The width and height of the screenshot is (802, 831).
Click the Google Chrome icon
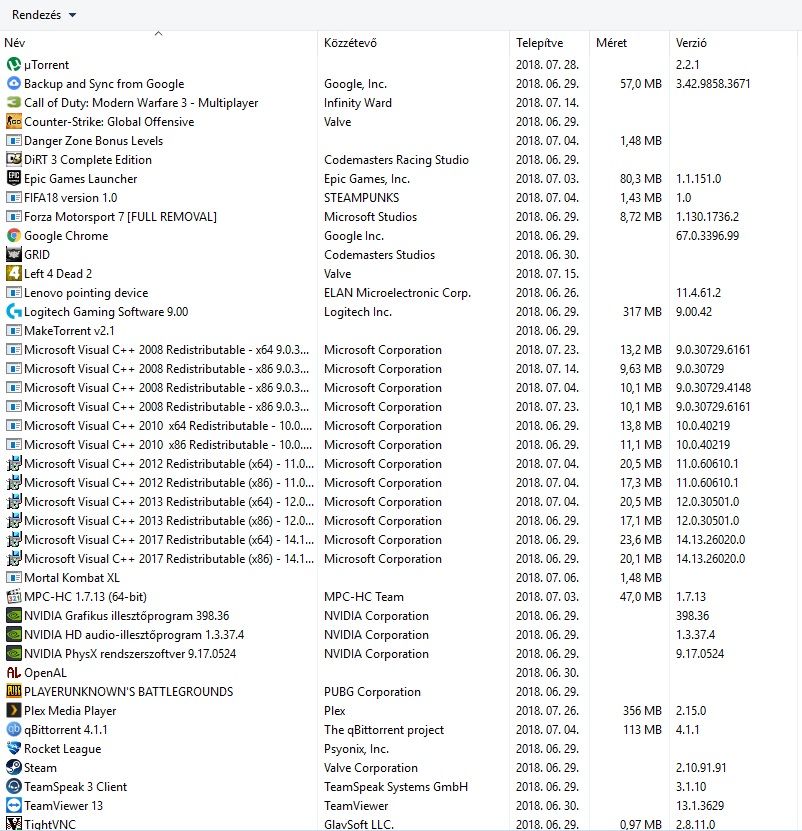pyautogui.click(x=14, y=236)
